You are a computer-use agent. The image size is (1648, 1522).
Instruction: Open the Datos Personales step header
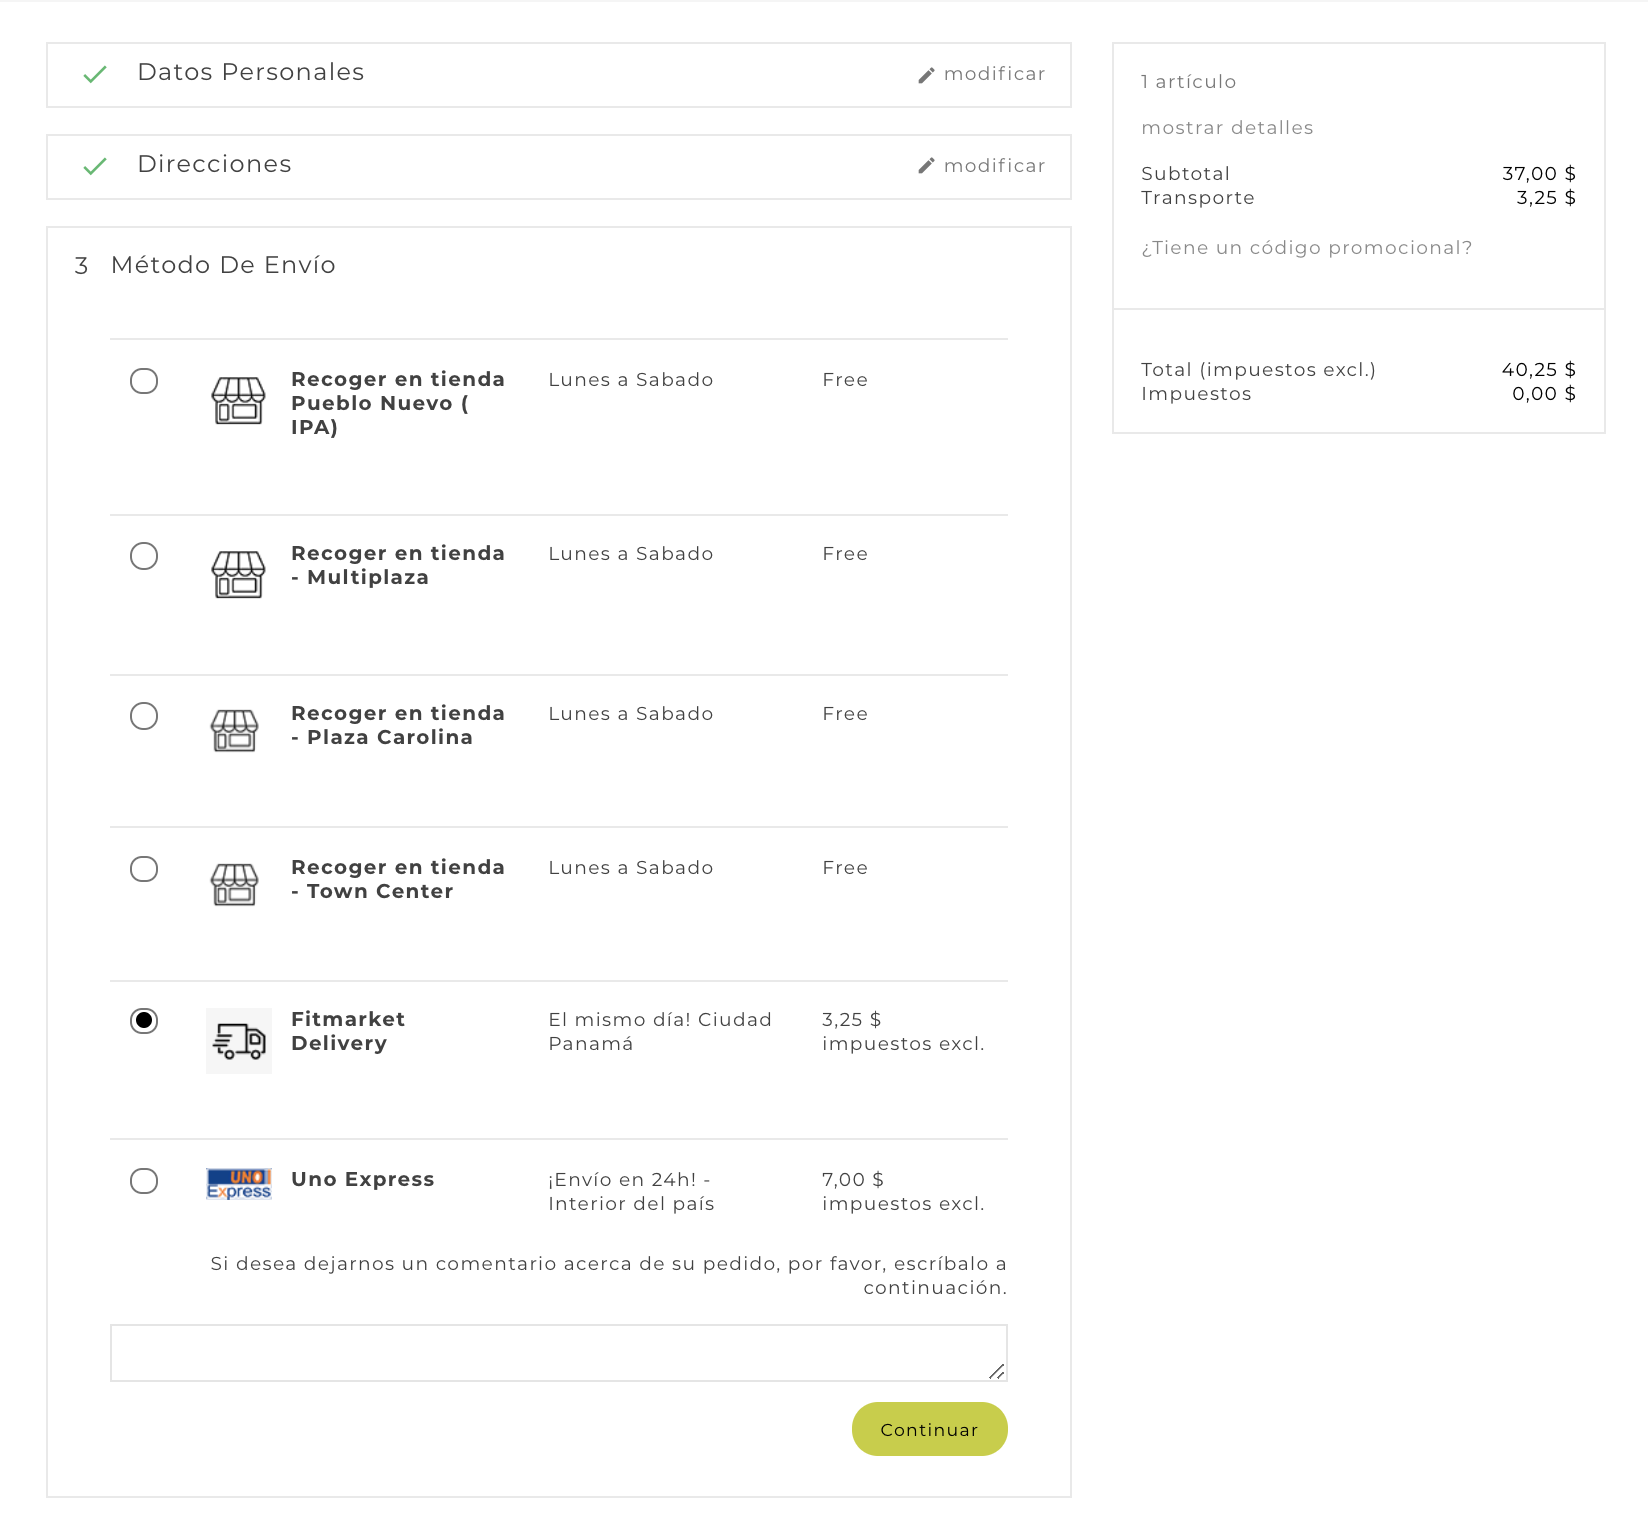click(x=251, y=73)
